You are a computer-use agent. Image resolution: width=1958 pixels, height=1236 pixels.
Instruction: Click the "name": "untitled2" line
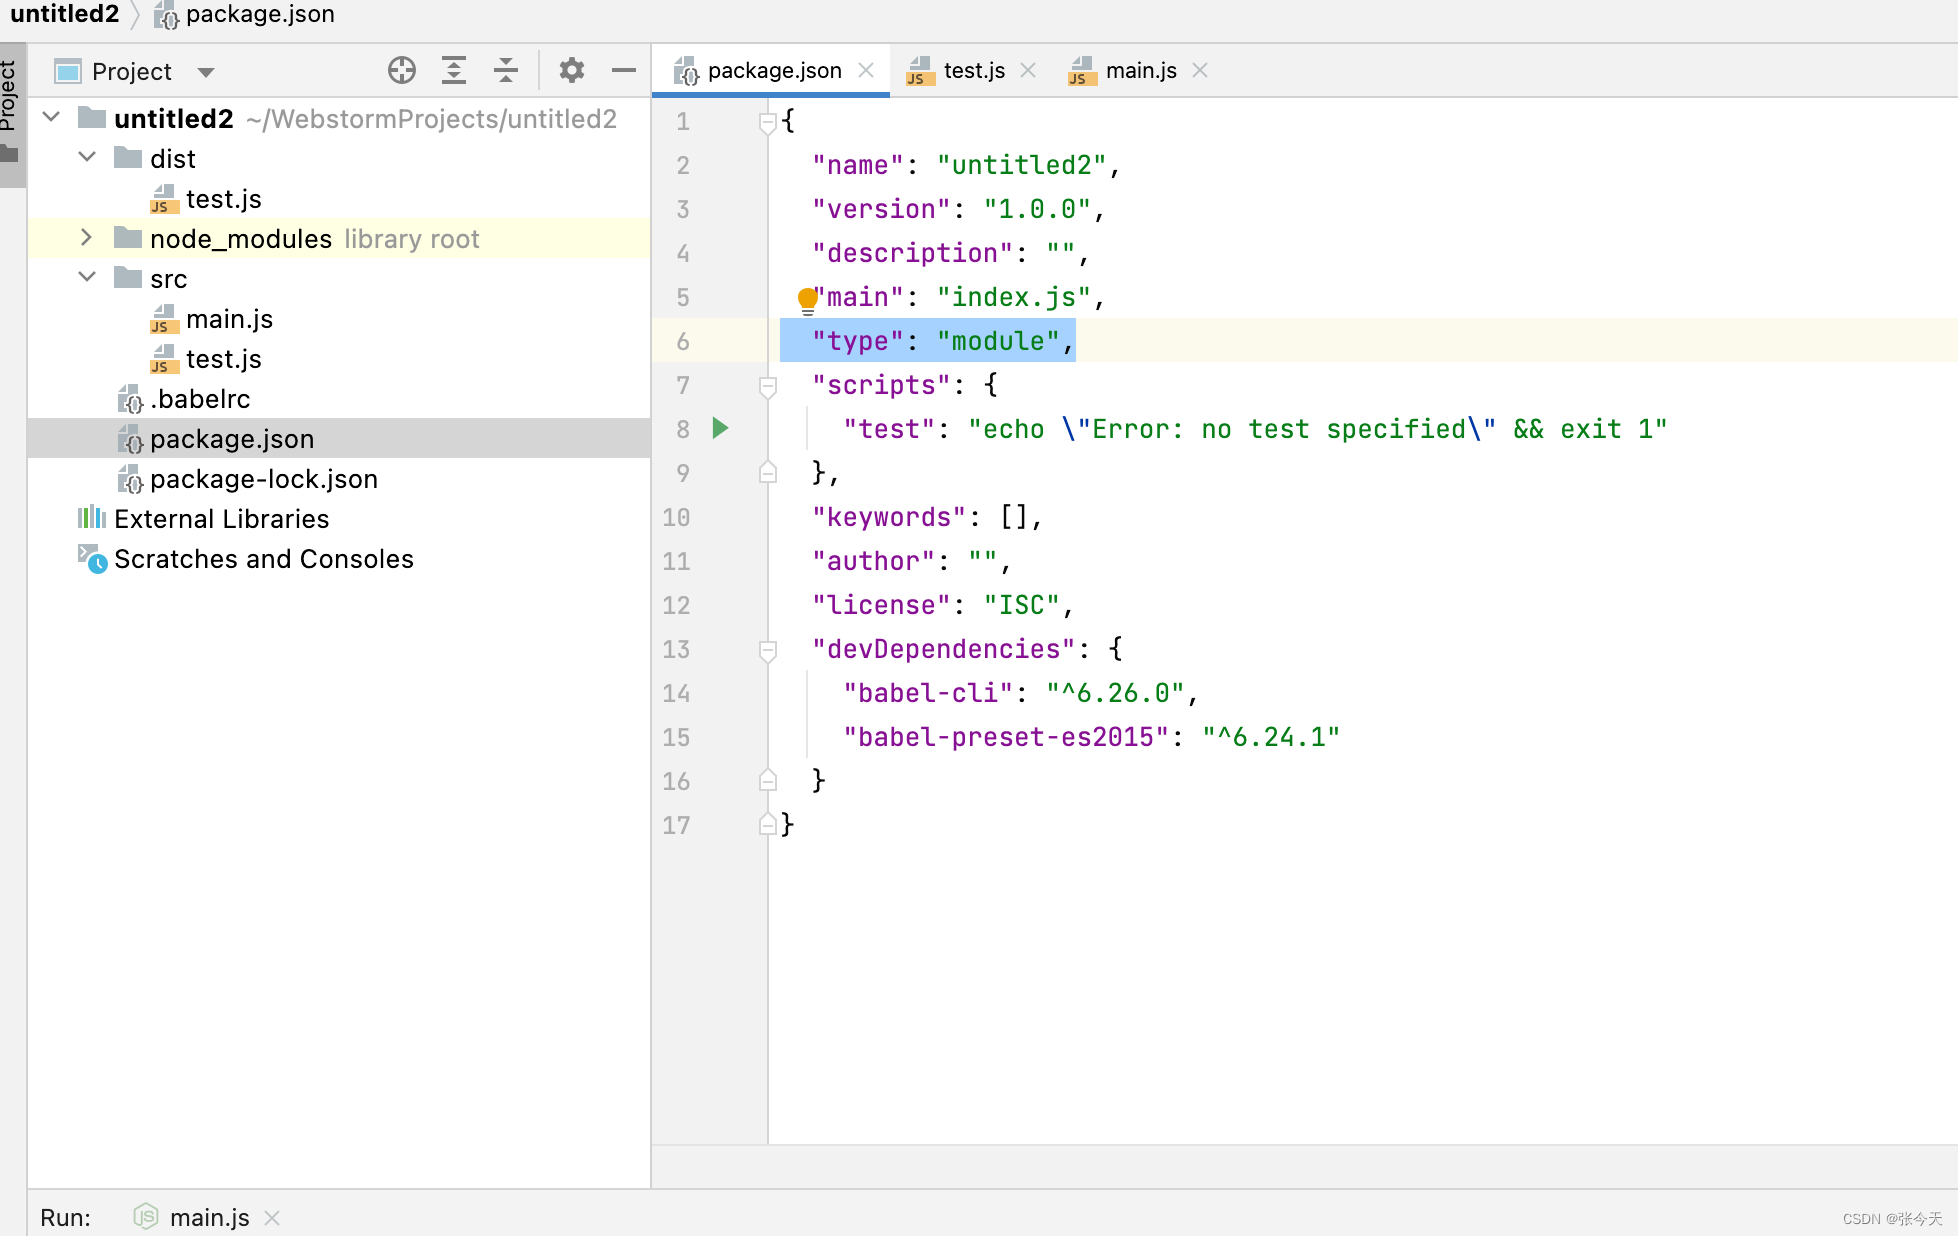[x=966, y=165]
